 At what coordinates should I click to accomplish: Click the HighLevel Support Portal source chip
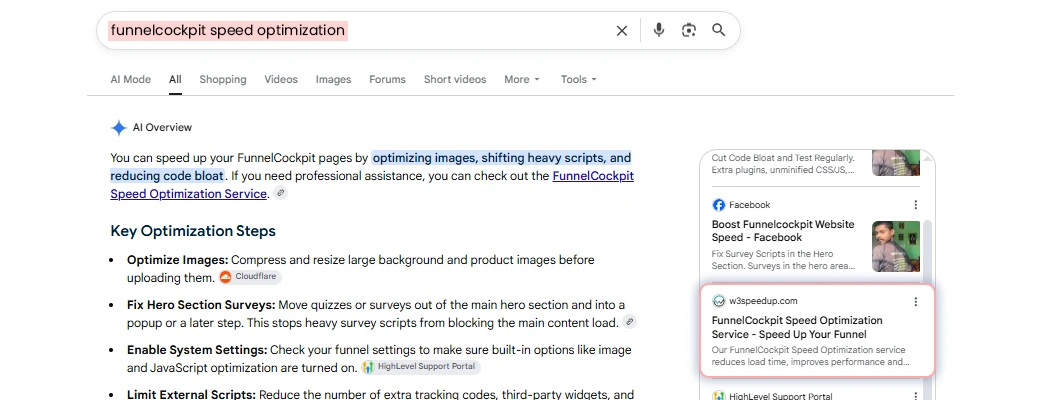pos(421,367)
